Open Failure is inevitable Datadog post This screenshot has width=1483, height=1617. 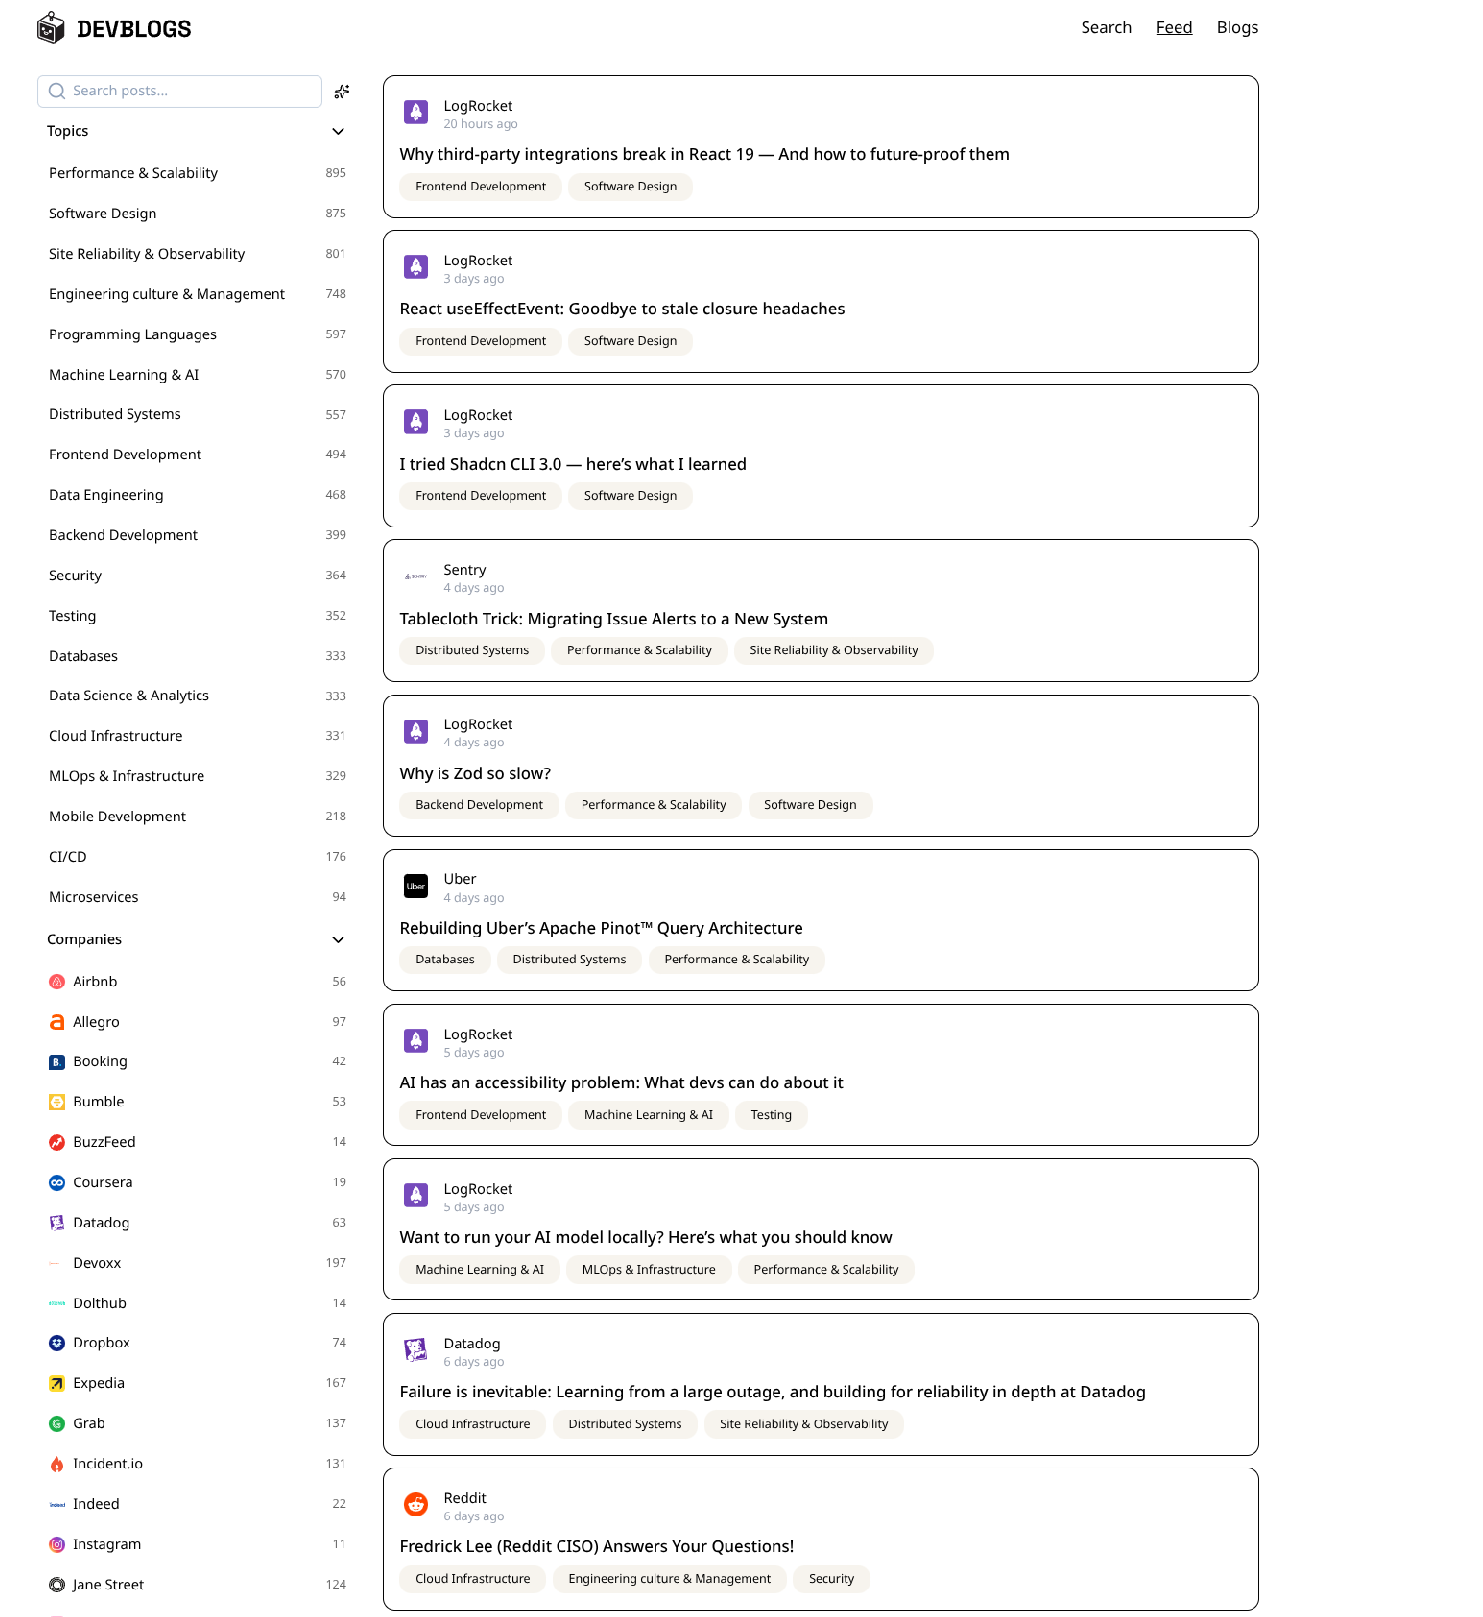click(772, 1392)
